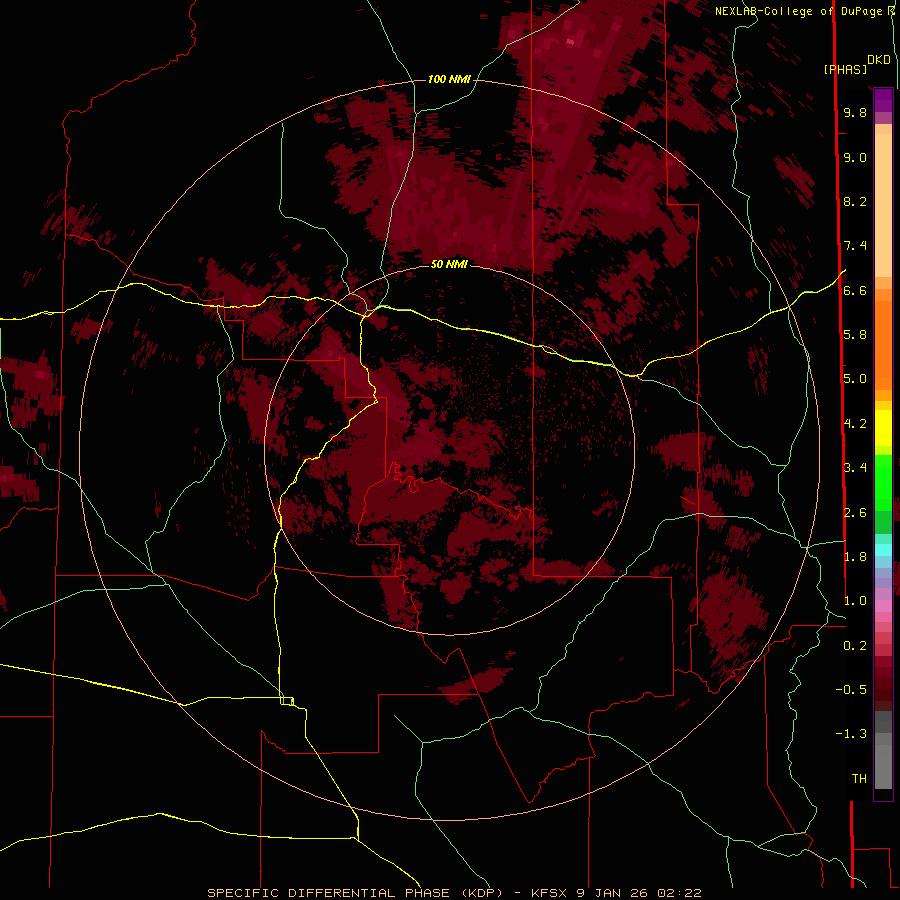Pick the yellow color bar segment
The height and width of the screenshot is (900, 900).
coord(883,428)
